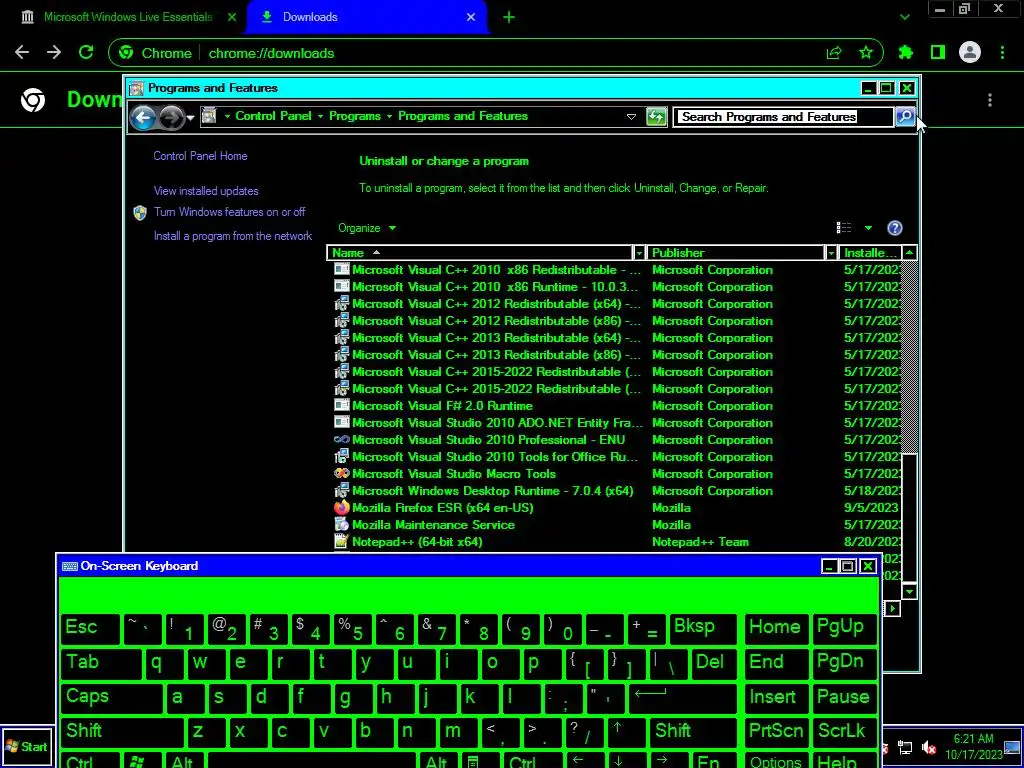Open Publisher column filter dropdown

(831, 253)
